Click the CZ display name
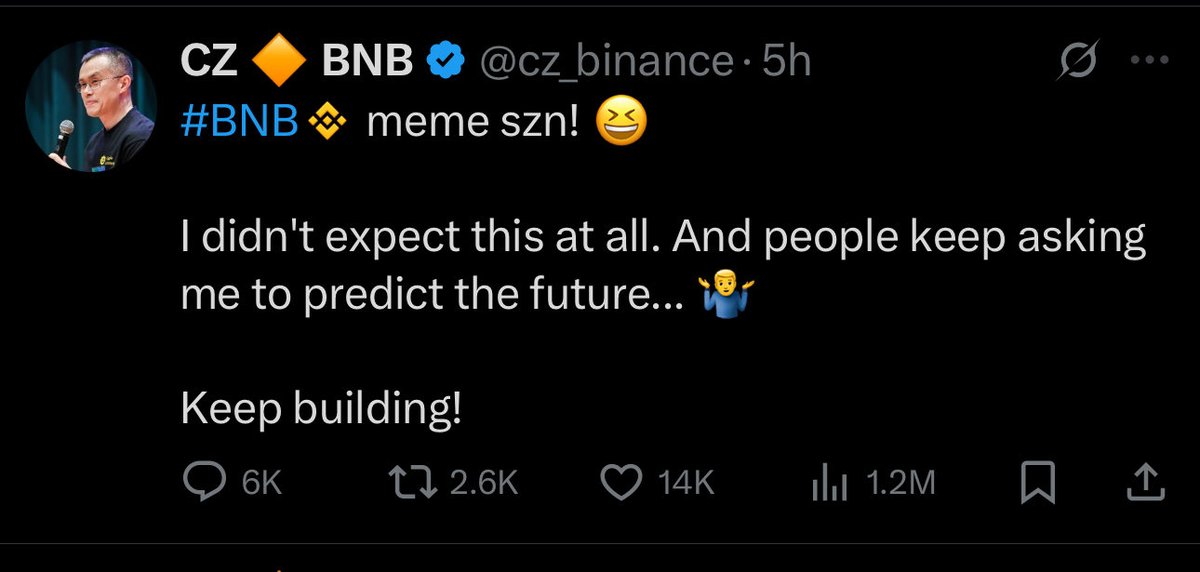This screenshot has height=572, width=1200. 208,63
